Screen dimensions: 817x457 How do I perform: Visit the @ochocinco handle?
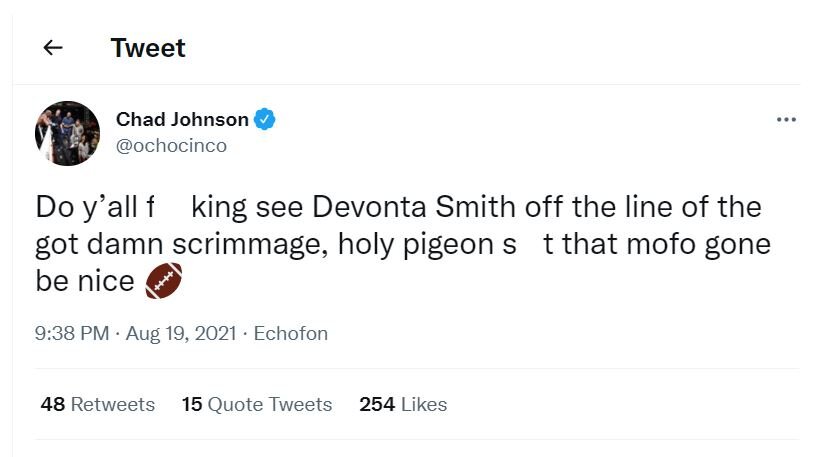(171, 146)
